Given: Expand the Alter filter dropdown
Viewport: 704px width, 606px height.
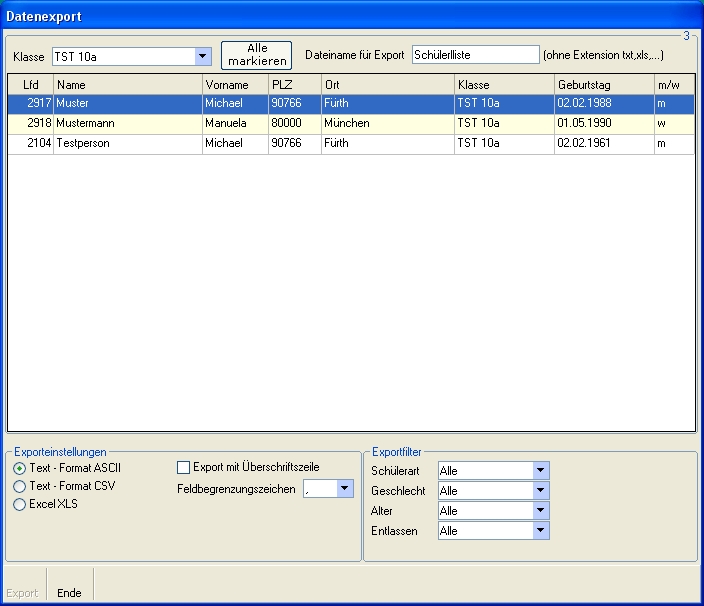Looking at the screenshot, I should coord(541,511).
